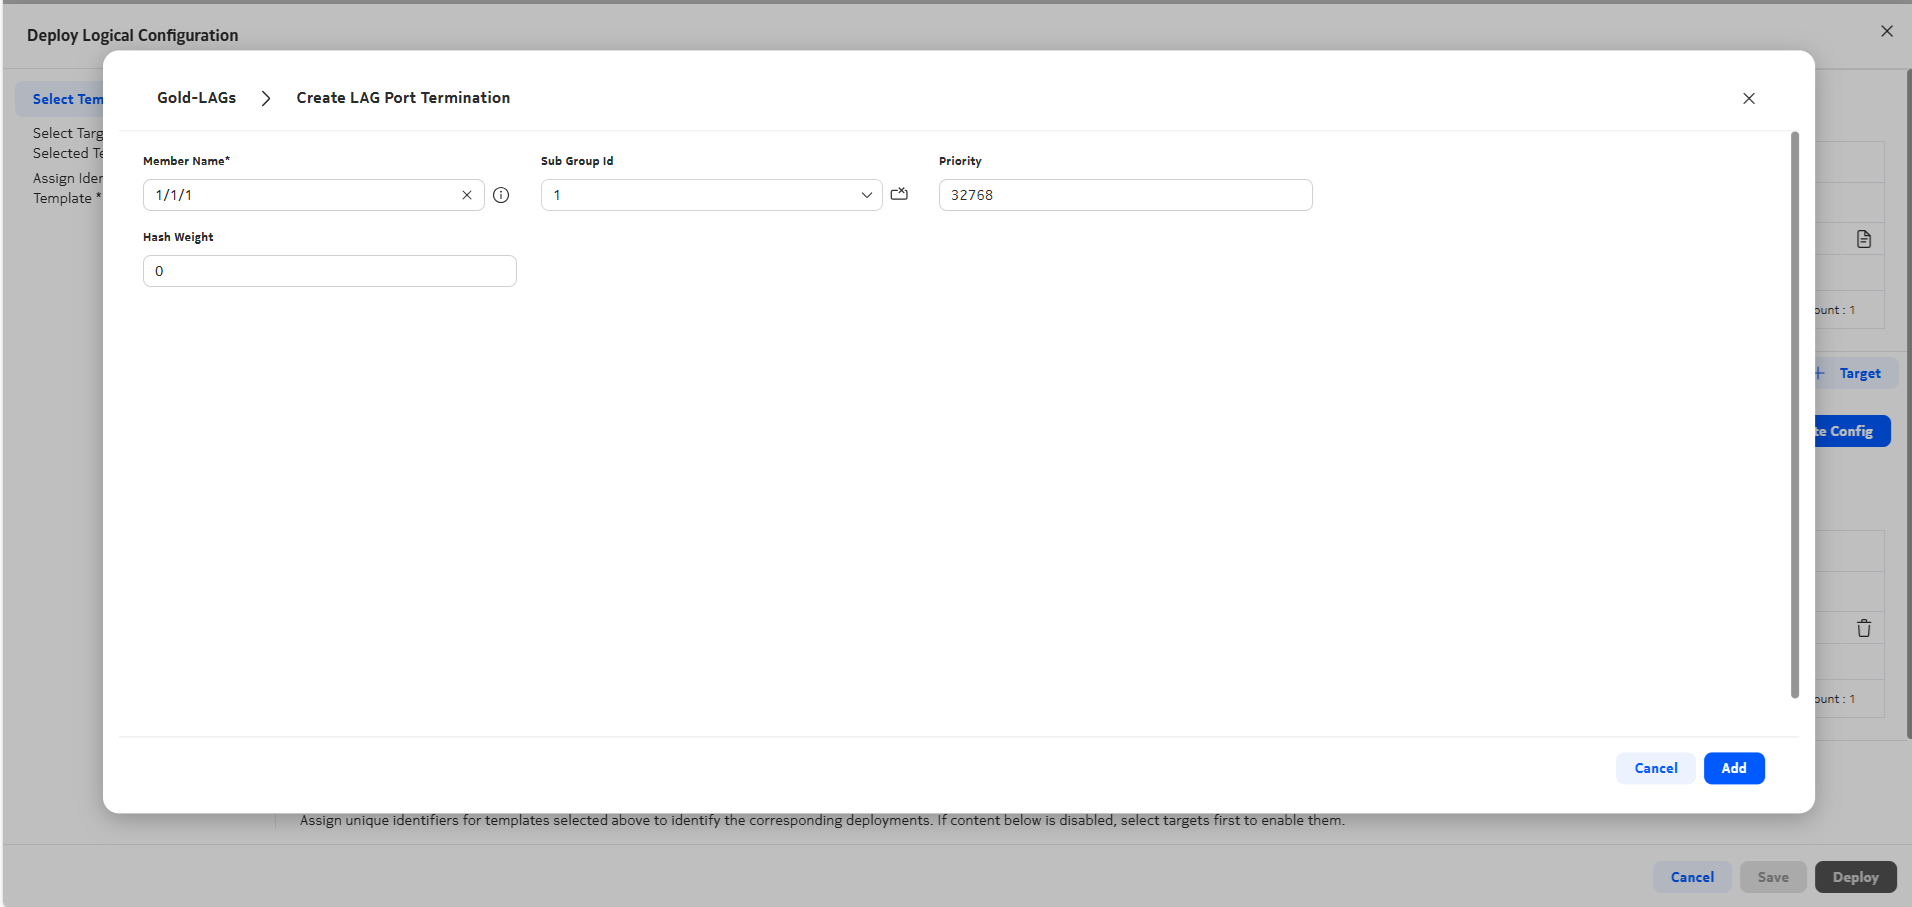The width and height of the screenshot is (1912, 907).
Task: Click the Member Name info icon
Action: [501, 195]
